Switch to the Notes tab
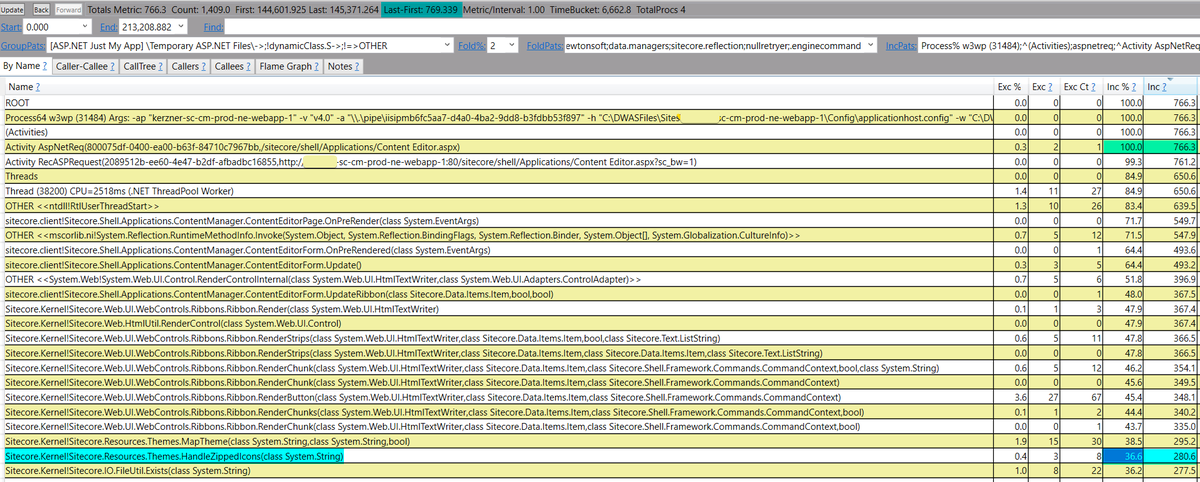 click(344, 66)
